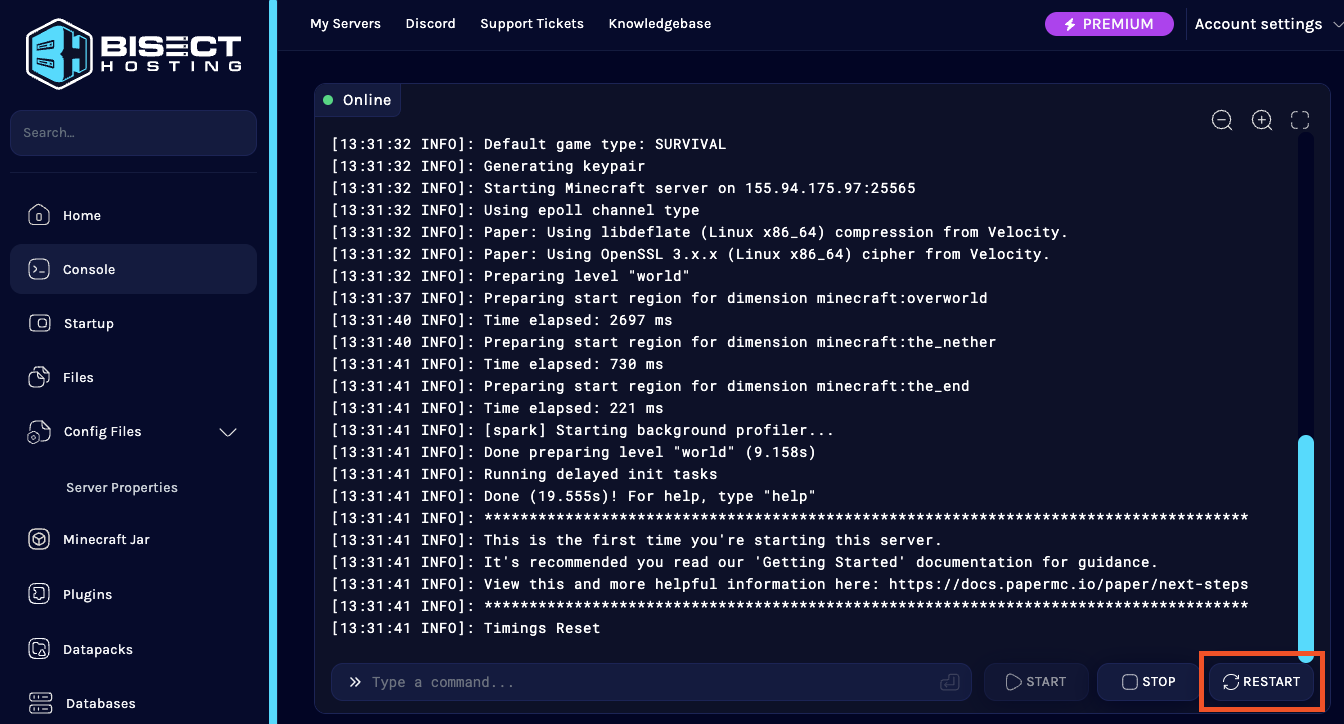The image size is (1344, 724).
Task: Open the Plugins section
Action: click(x=87, y=594)
